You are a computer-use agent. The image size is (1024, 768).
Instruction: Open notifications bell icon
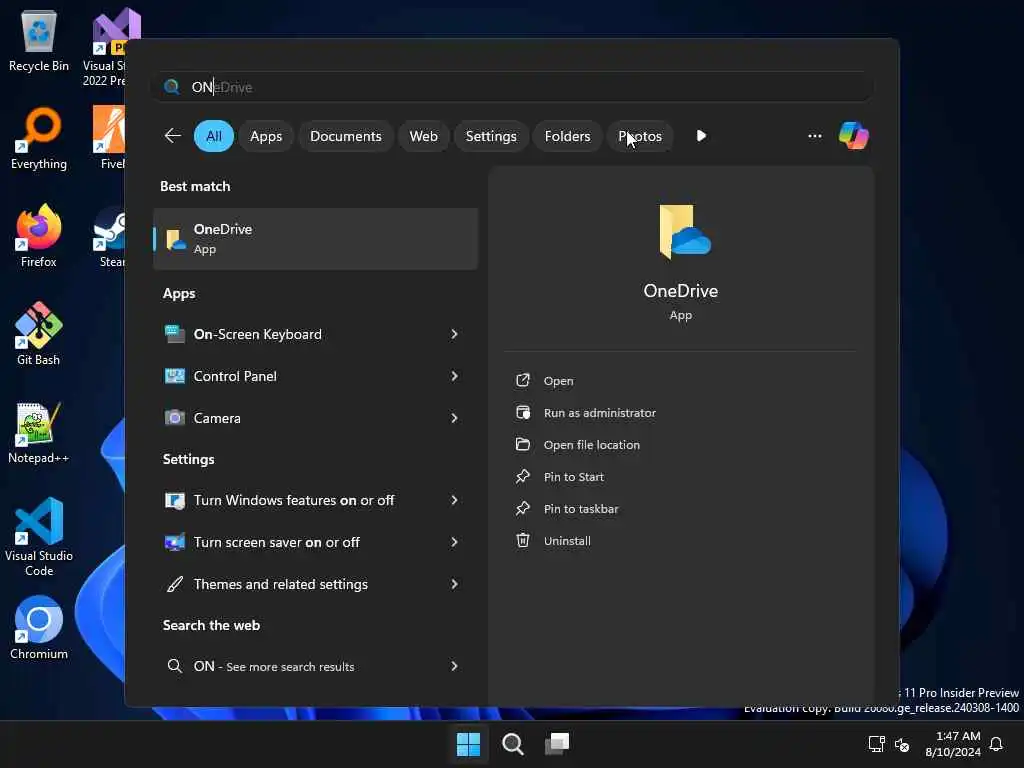(996, 744)
